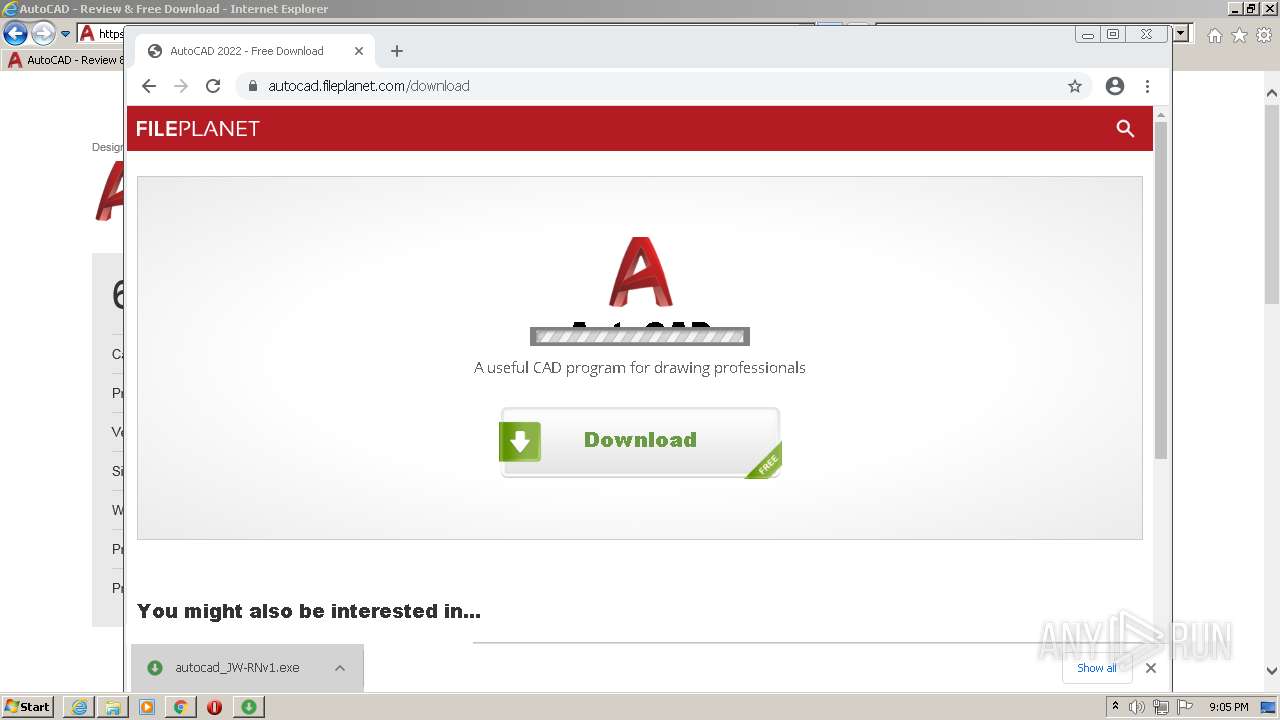Click the Internet Explorer scrollbar down arrow
1280x720 pixels.
click(x=1272, y=672)
